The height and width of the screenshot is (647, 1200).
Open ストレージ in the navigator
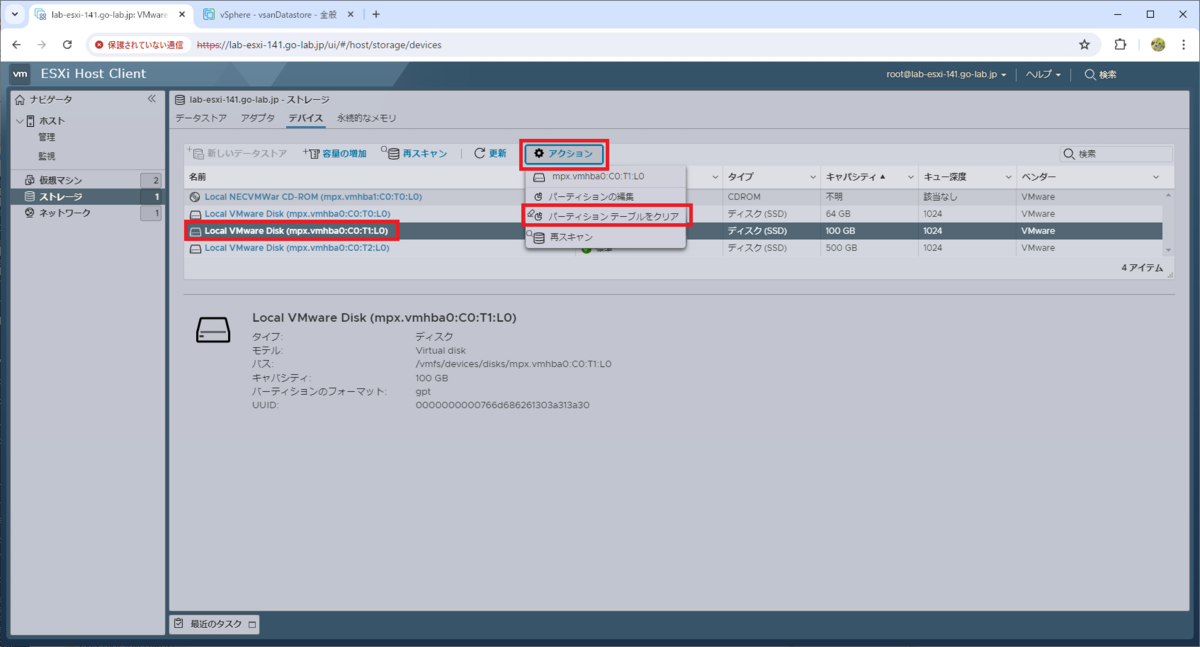pyautogui.click(x=60, y=197)
